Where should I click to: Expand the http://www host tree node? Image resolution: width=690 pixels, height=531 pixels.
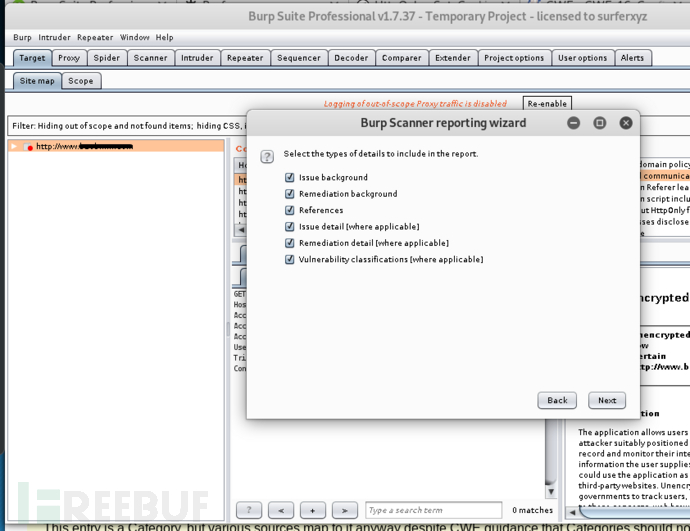(14, 146)
